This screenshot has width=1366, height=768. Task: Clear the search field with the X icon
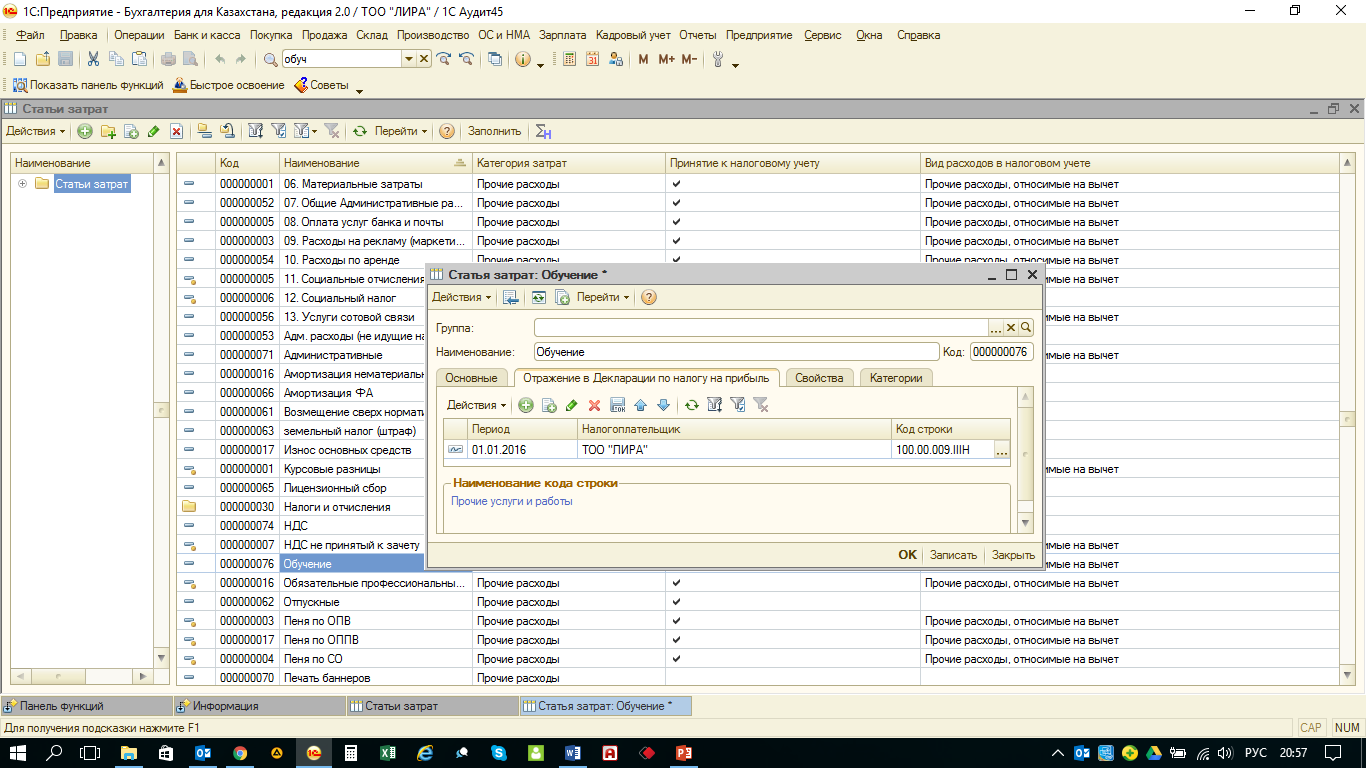coord(424,59)
